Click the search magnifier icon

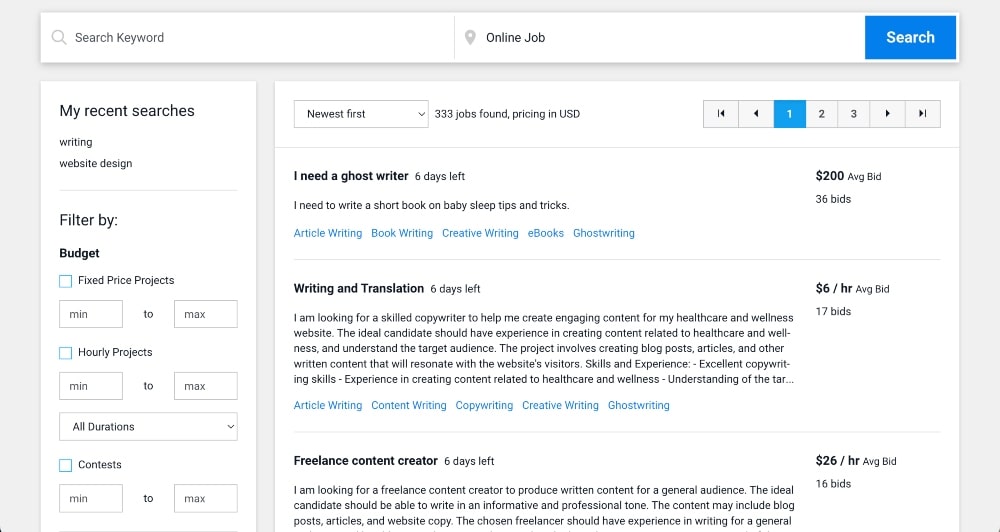coord(59,38)
